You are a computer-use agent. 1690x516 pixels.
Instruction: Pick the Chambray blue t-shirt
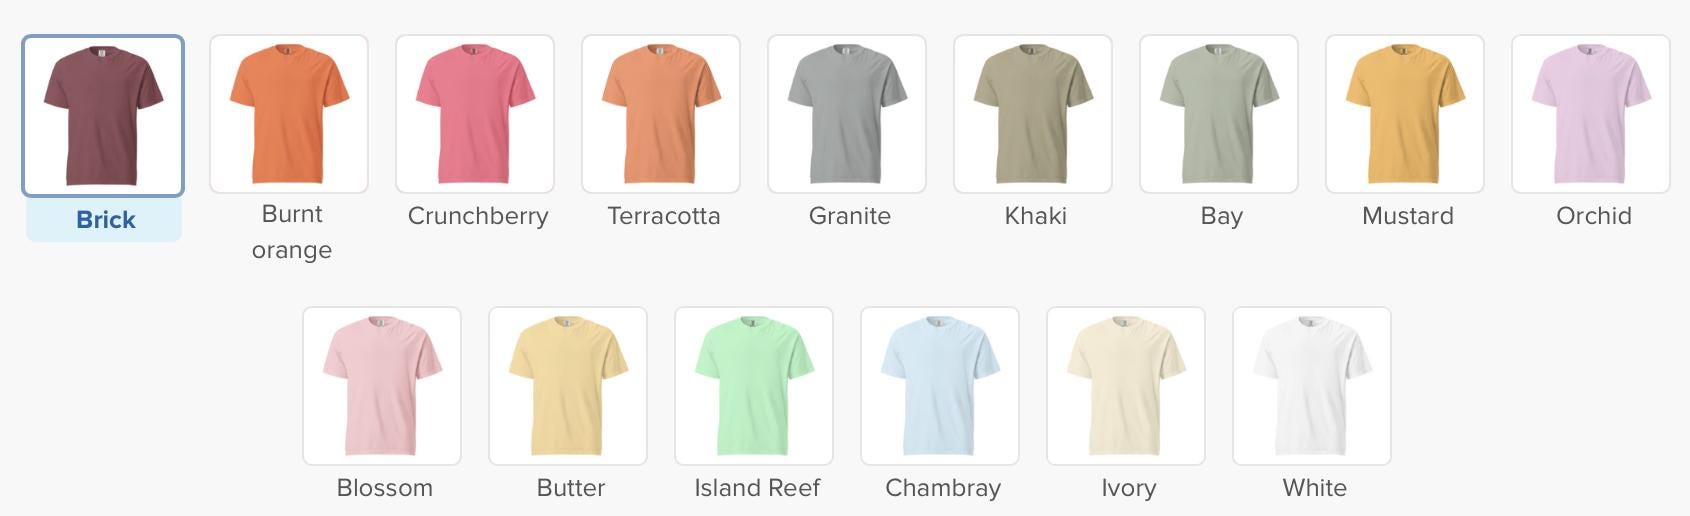[x=940, y=386]
